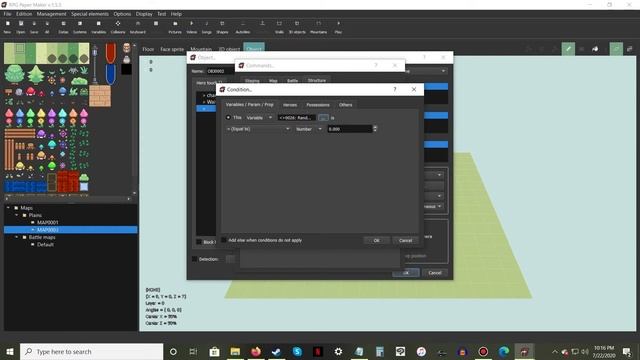The width and height of the screenshot is (640, 360).
Task: Switch to Heroes tab in Condition dialog
Action: 290,105
